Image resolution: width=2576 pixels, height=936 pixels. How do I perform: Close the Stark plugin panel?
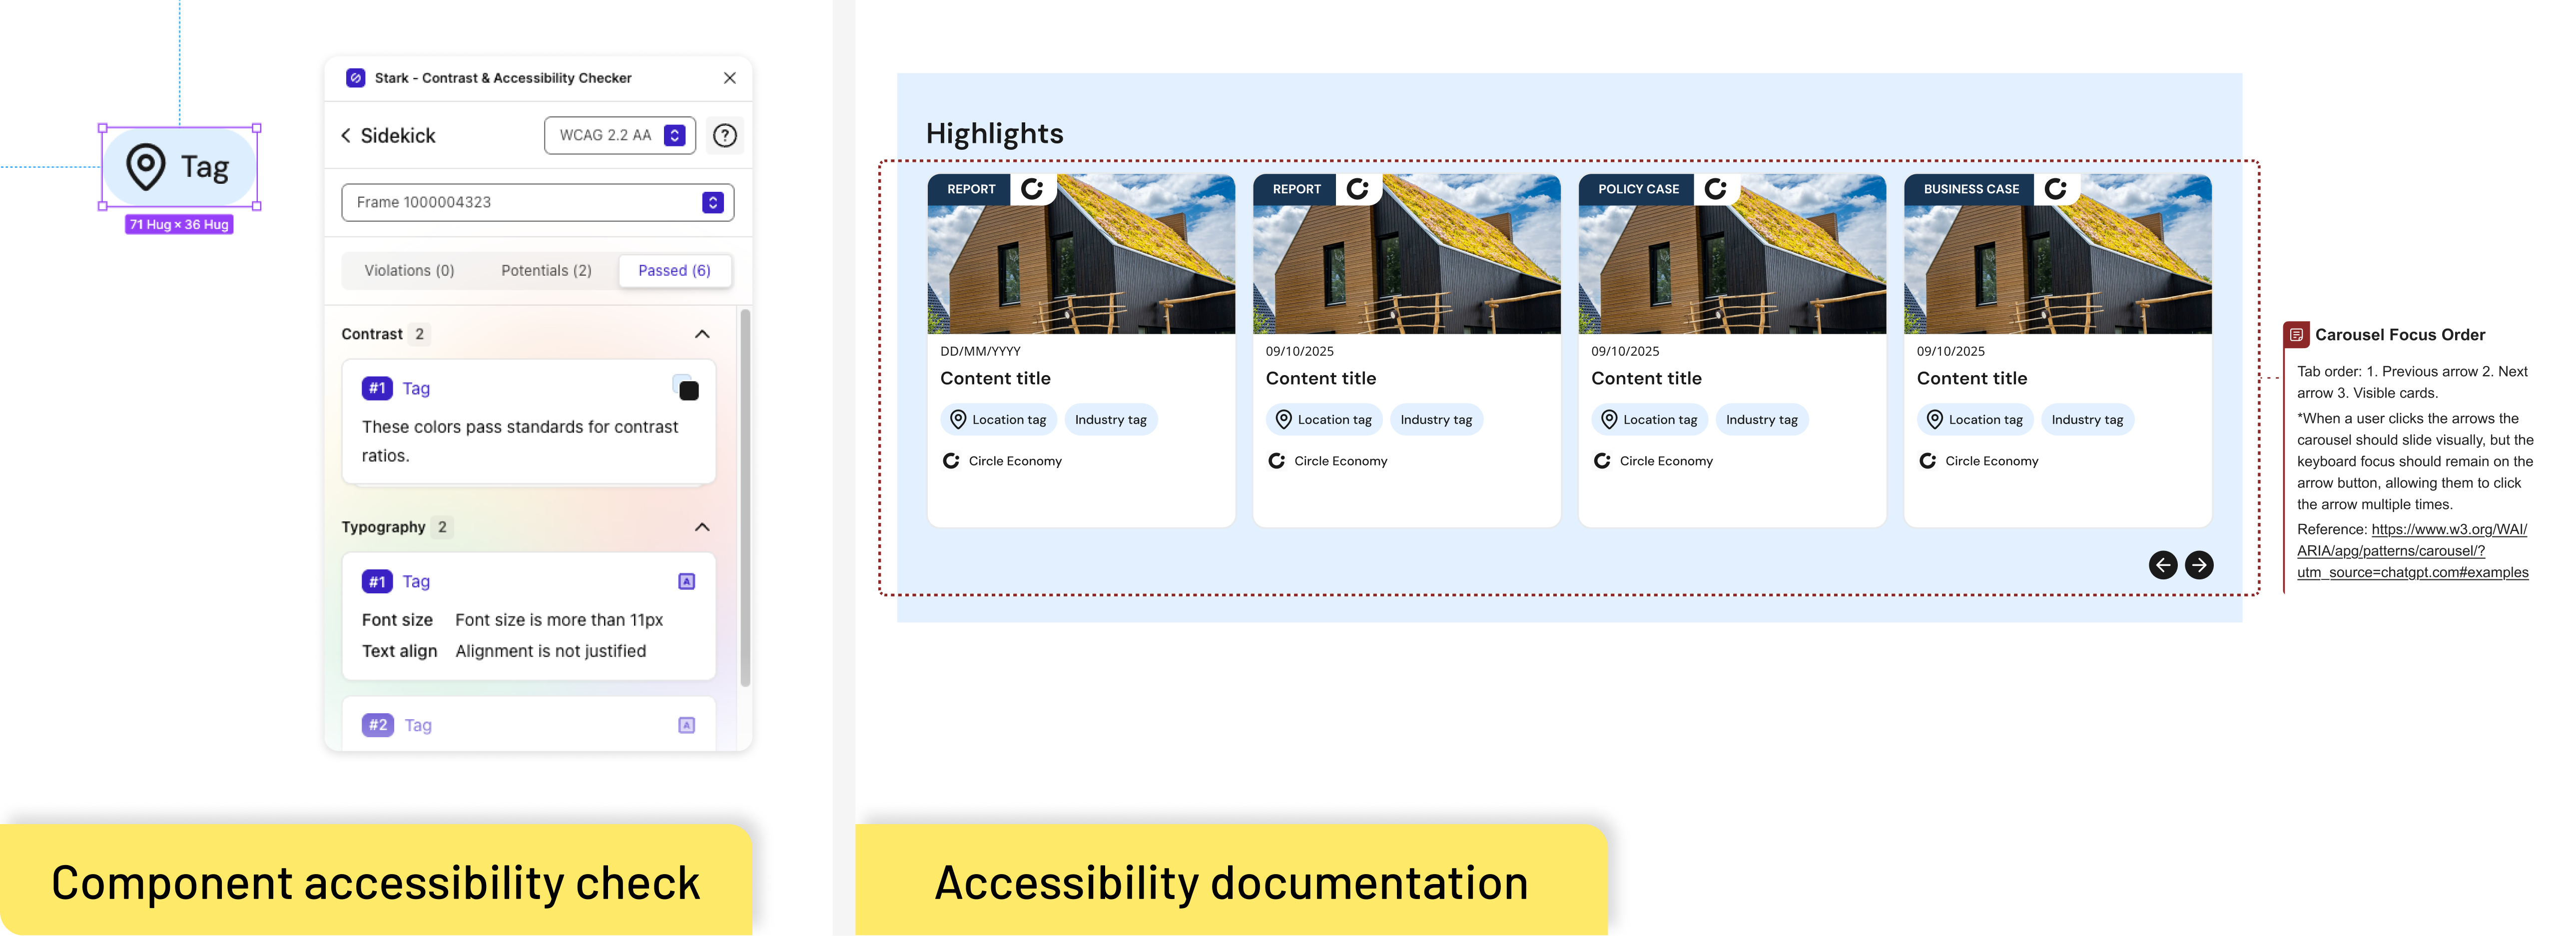point(729,78)
